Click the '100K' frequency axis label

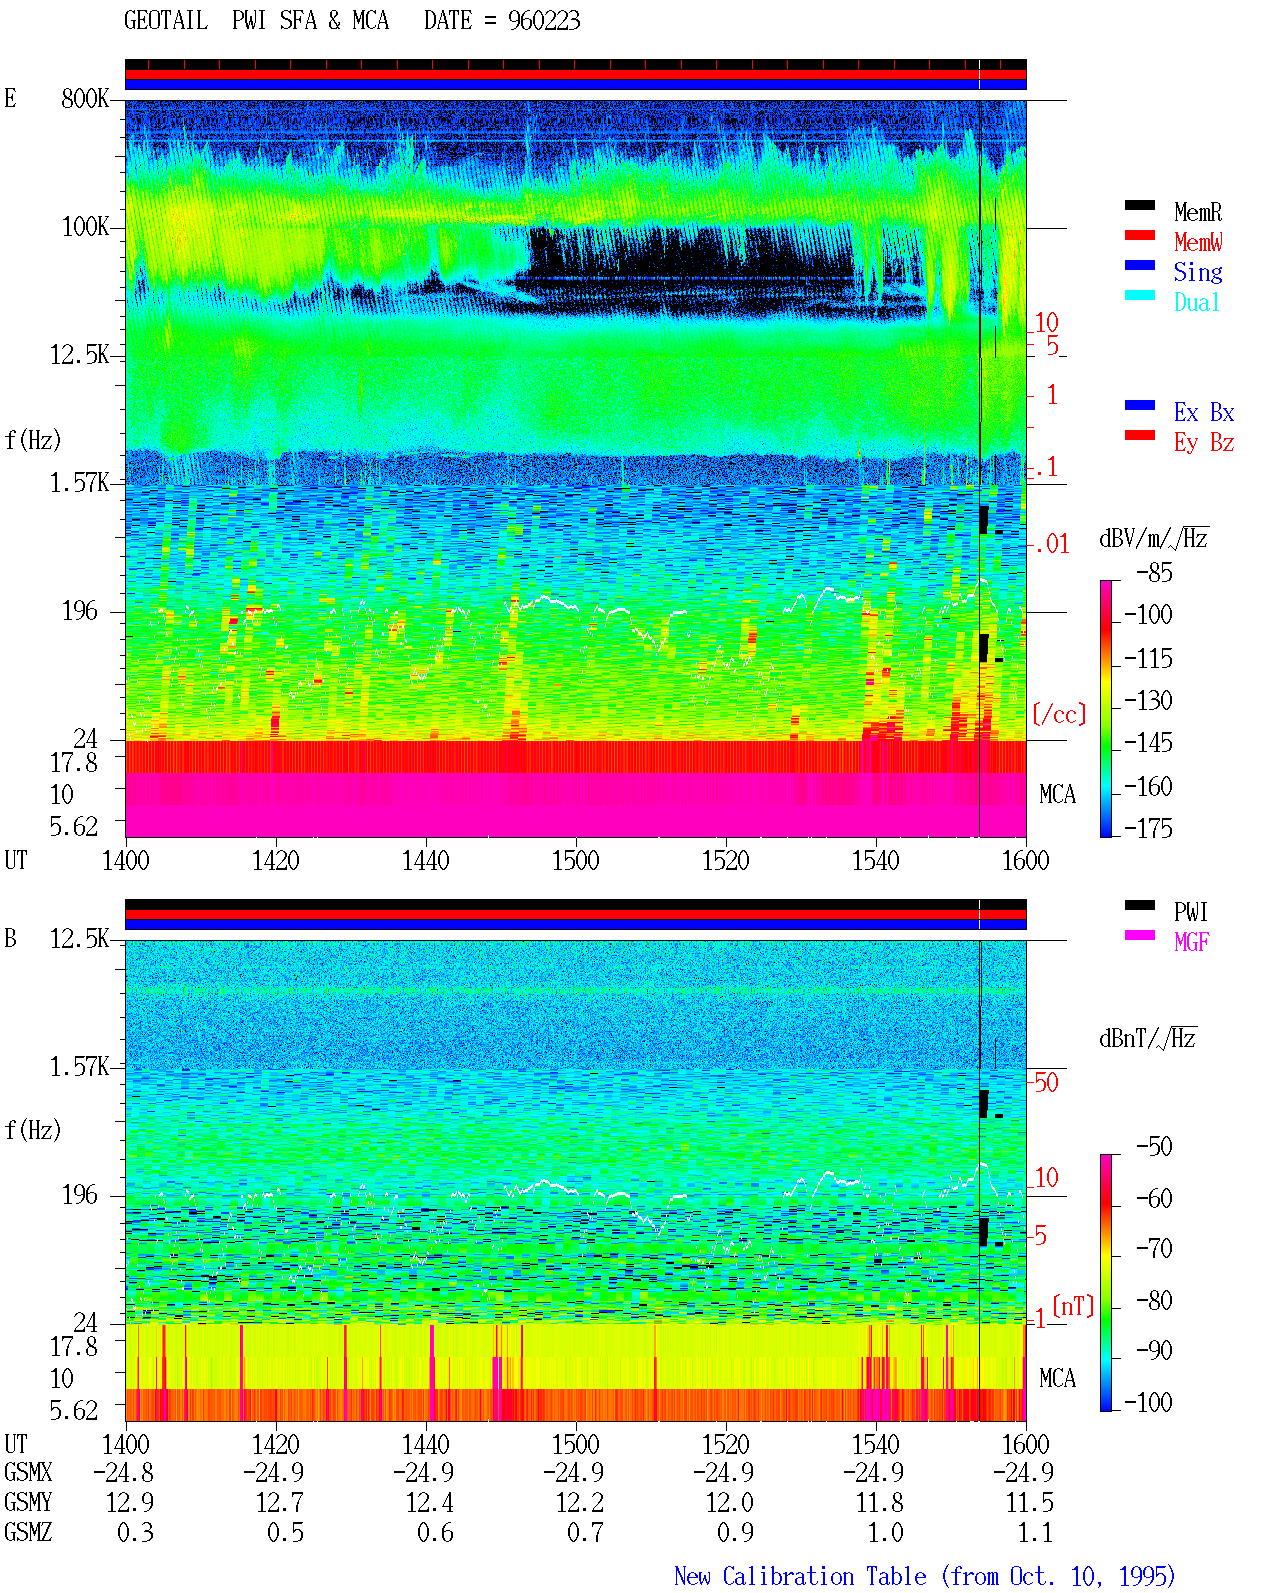coord(85,227)
